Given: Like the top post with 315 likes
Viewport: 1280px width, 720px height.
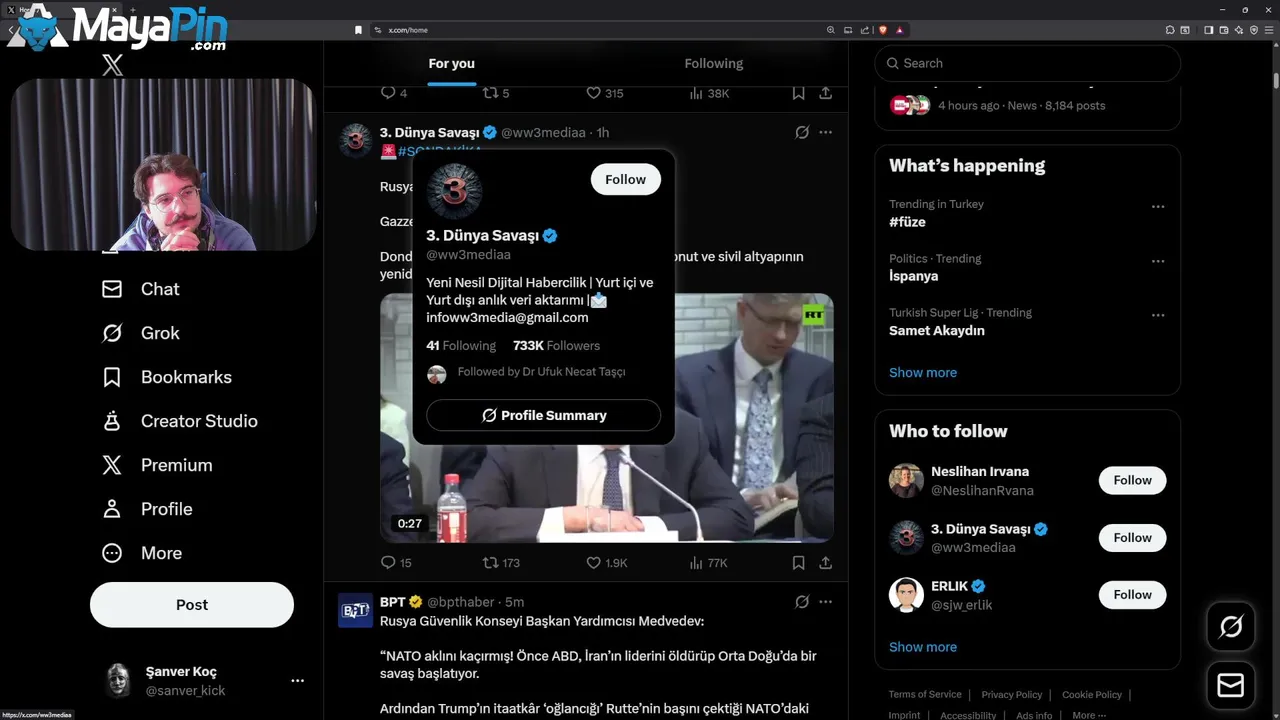Looking at the screenshot, I should pyautogui.click(x=605, y=93).
